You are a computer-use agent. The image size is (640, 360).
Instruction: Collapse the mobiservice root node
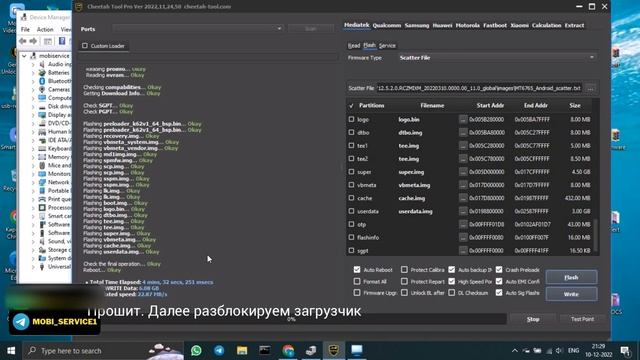point(24,56)
